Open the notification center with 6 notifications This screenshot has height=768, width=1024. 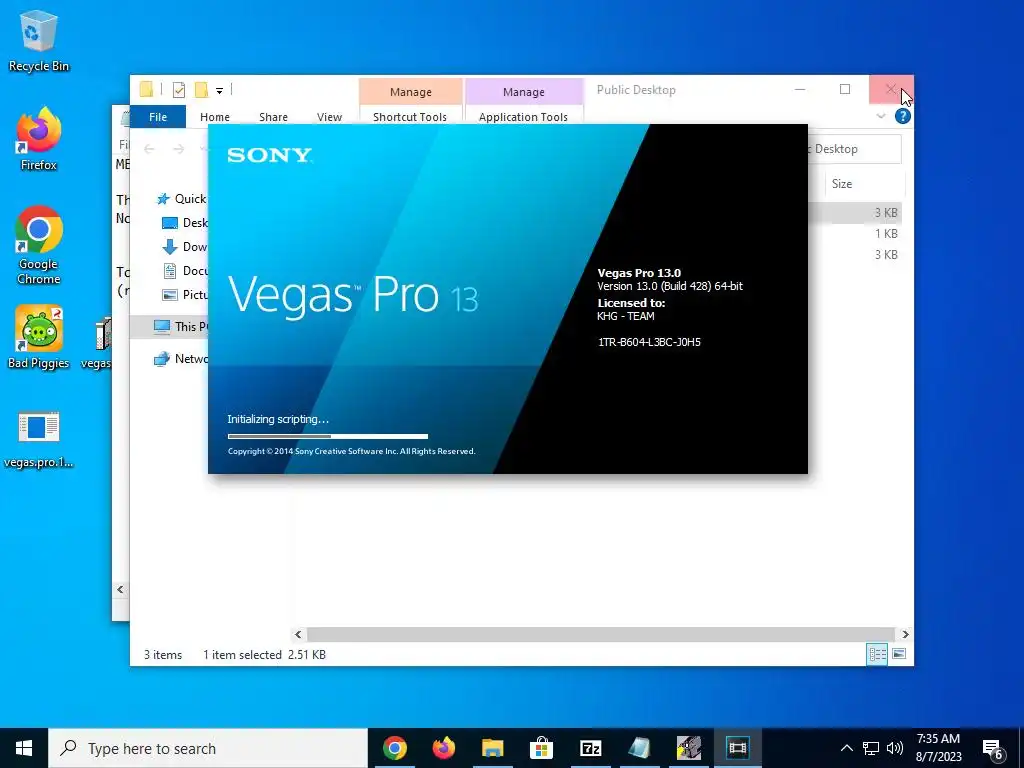[993, 750]
